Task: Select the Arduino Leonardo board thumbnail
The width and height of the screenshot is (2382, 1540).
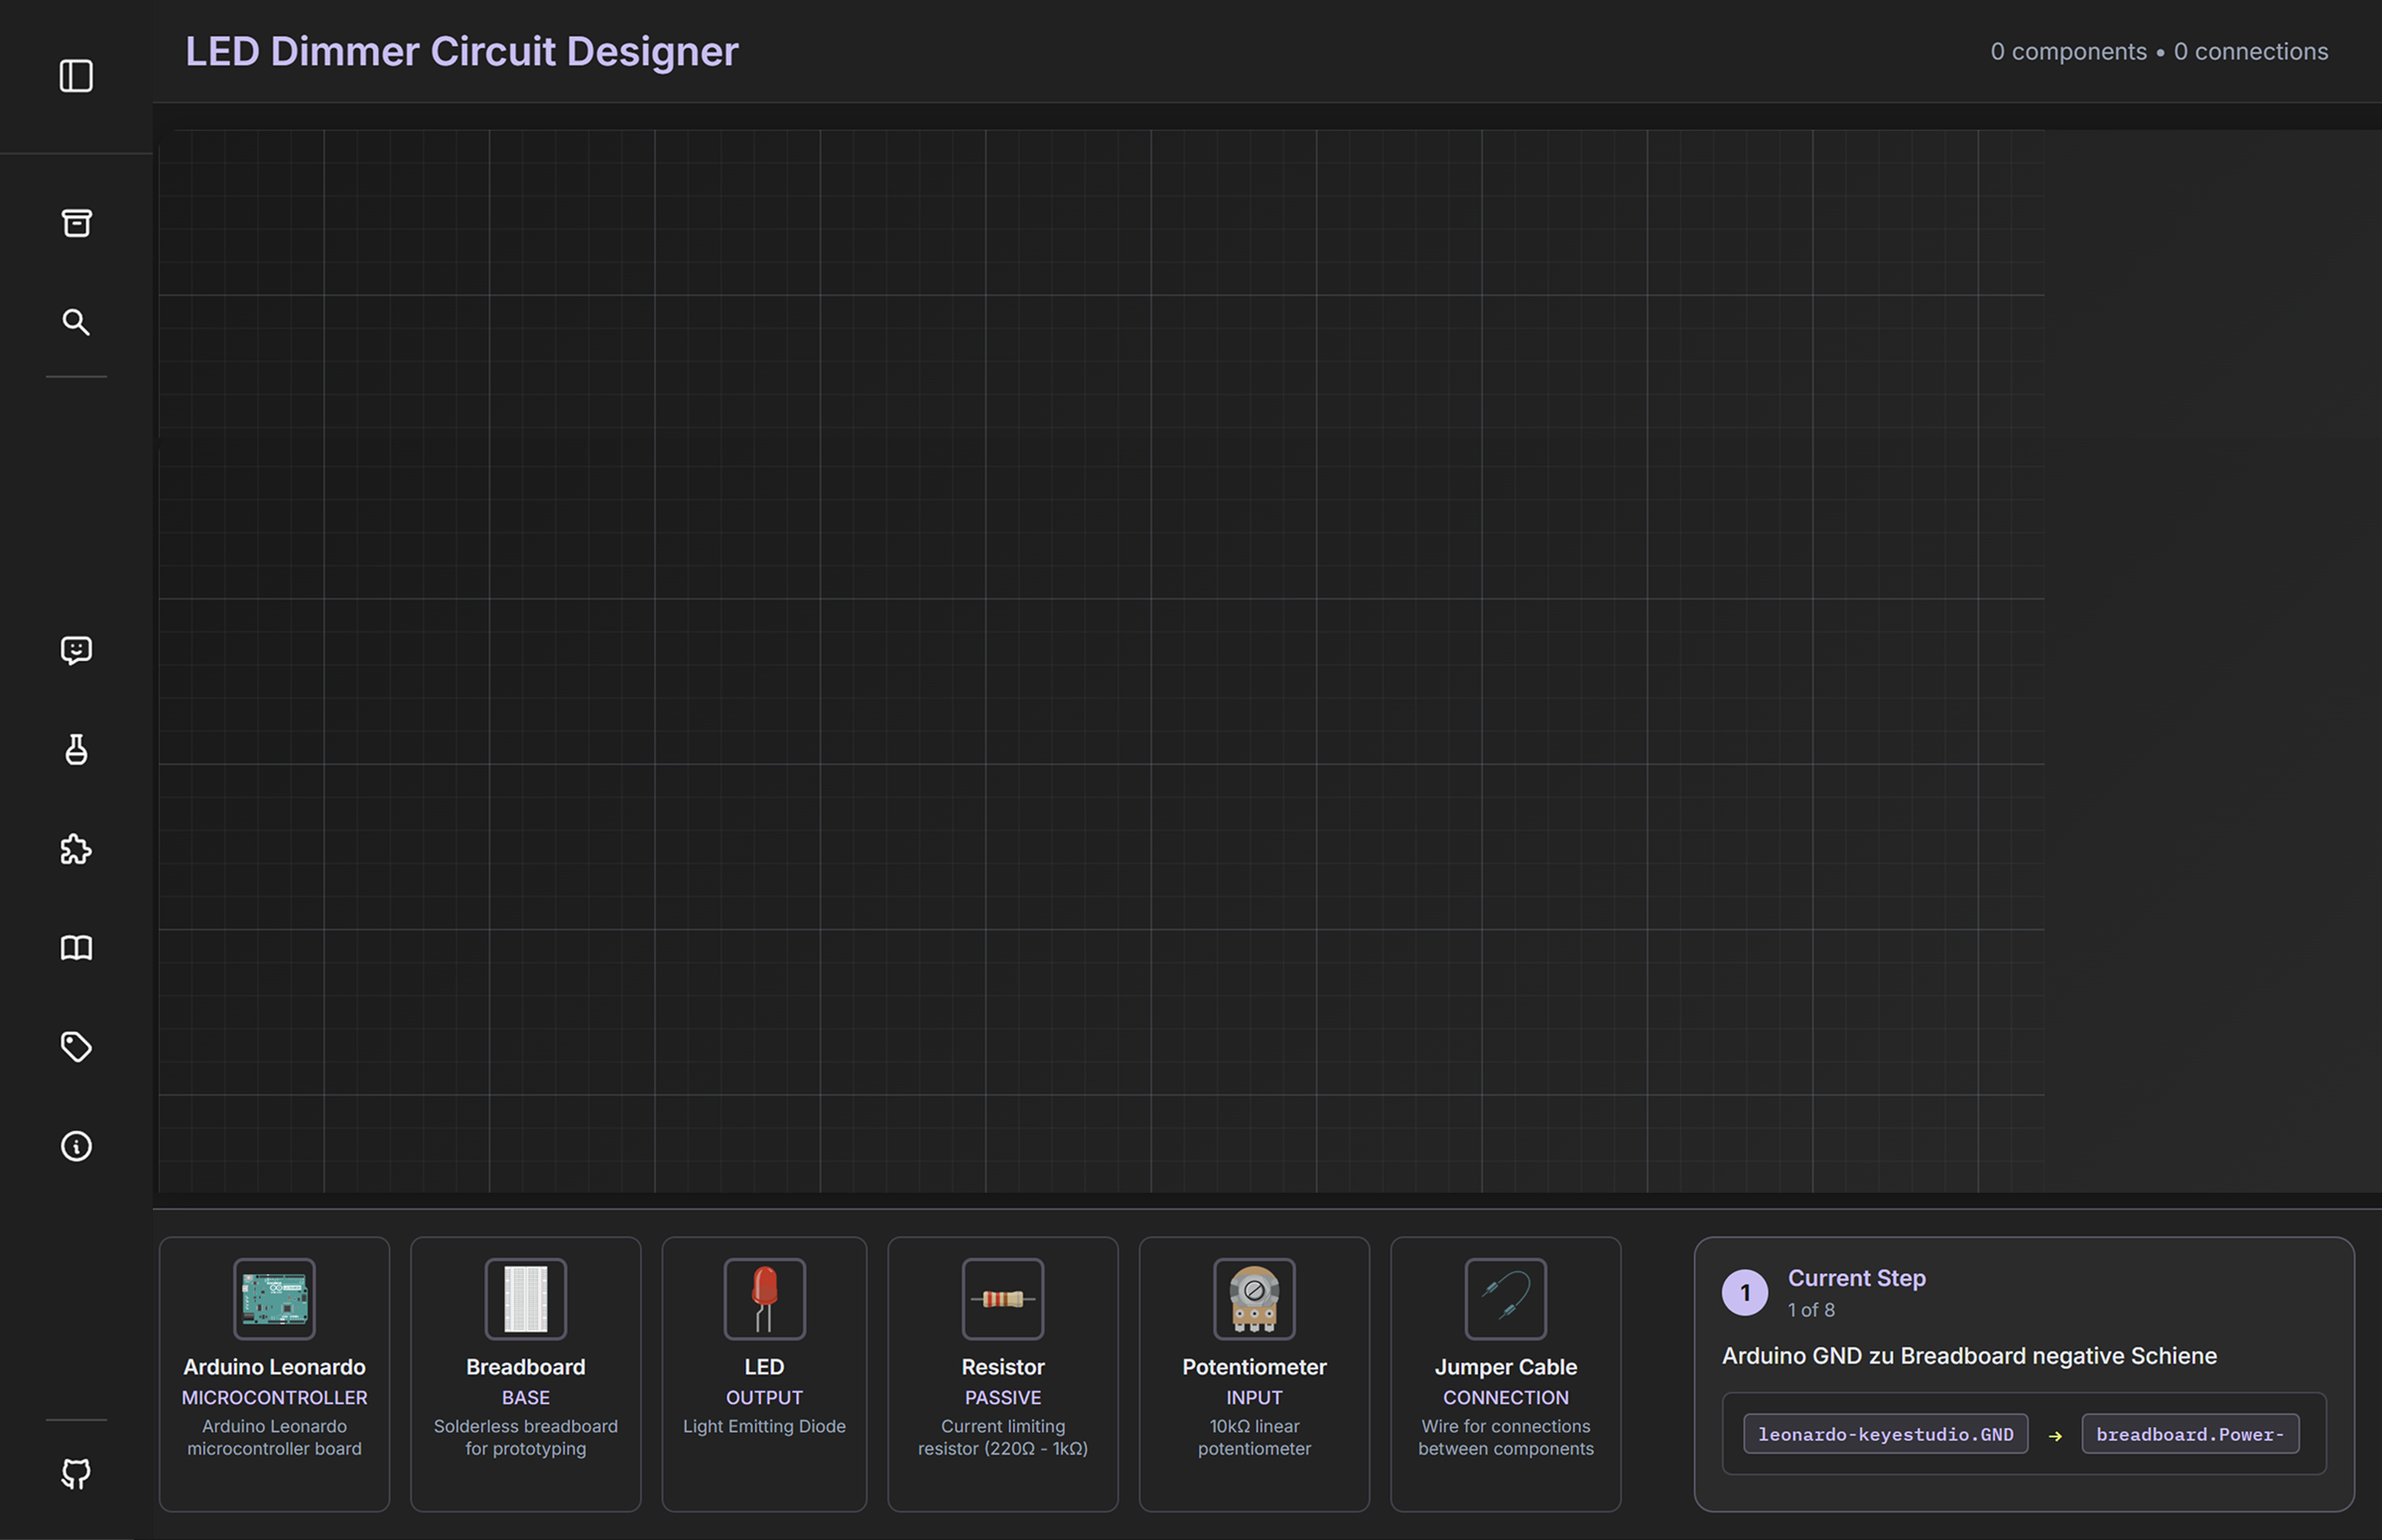Action: [x=274, y=1299]
